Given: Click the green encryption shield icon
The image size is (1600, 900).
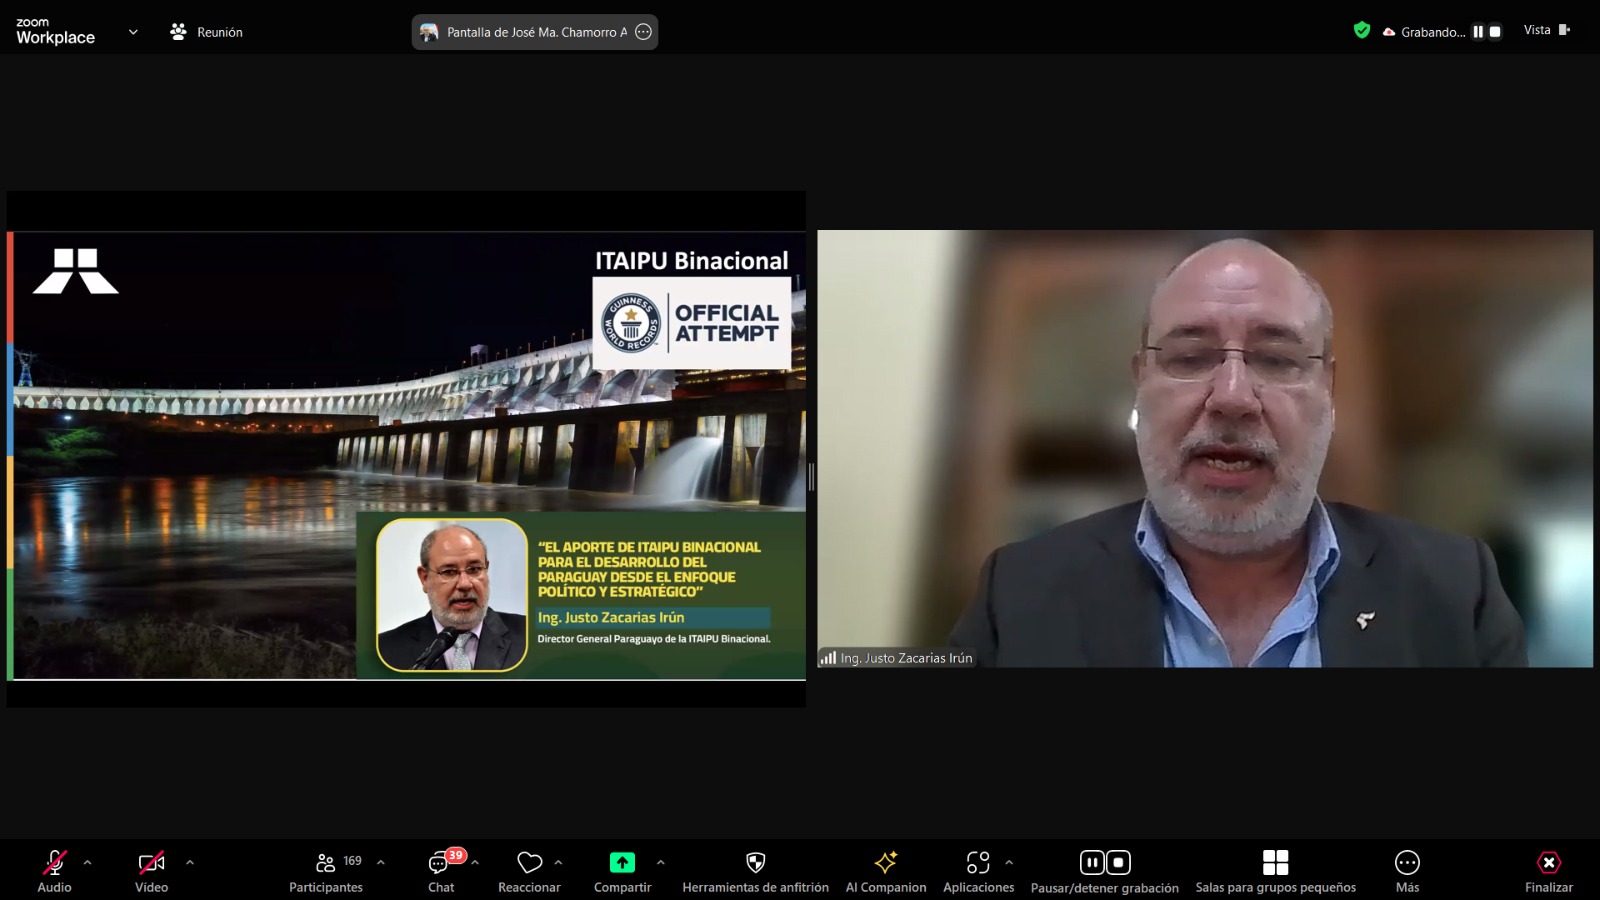Looking at the screenshot, I should click(1361, 31).
